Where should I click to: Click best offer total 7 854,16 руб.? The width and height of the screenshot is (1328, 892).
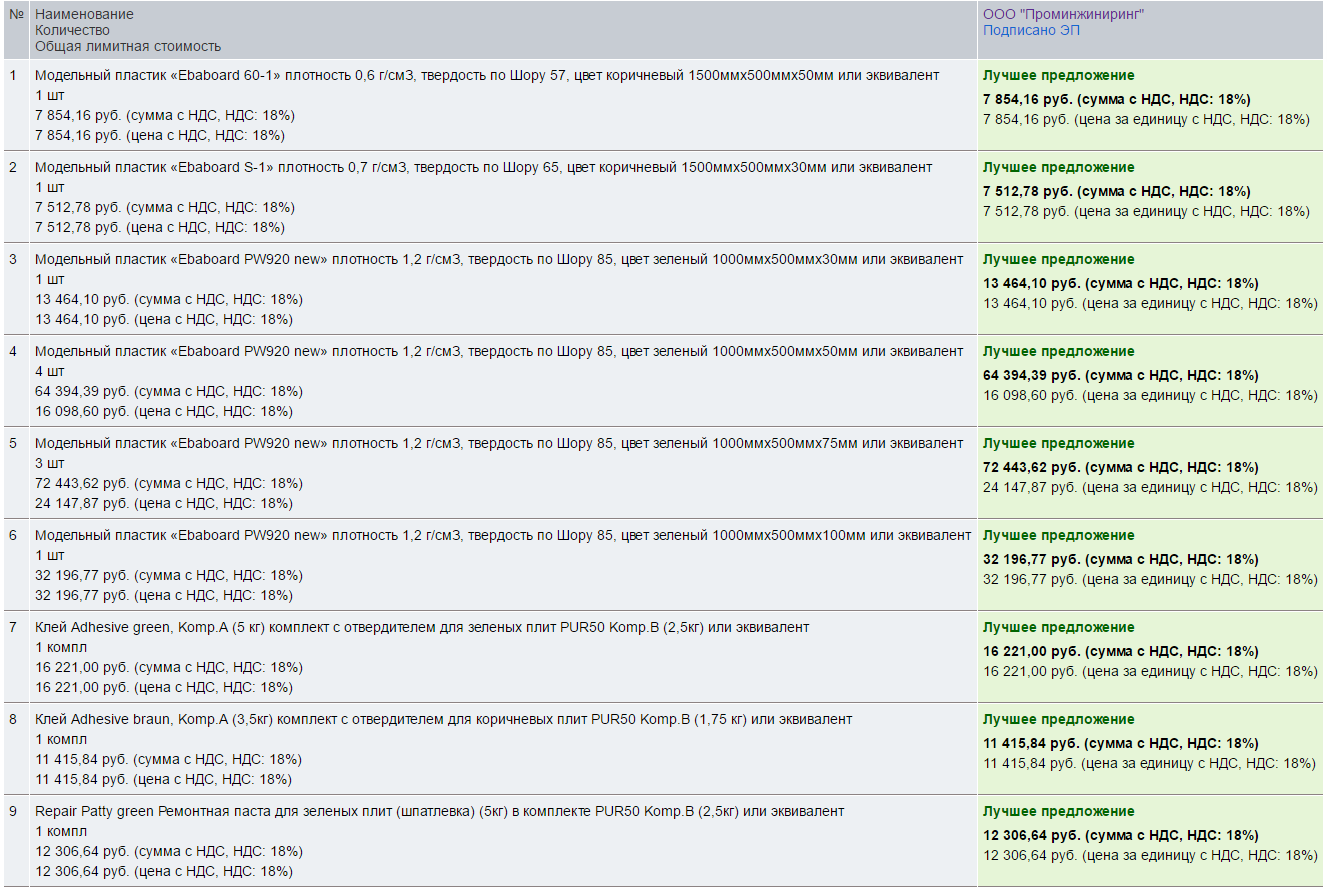pos(1116,99)
